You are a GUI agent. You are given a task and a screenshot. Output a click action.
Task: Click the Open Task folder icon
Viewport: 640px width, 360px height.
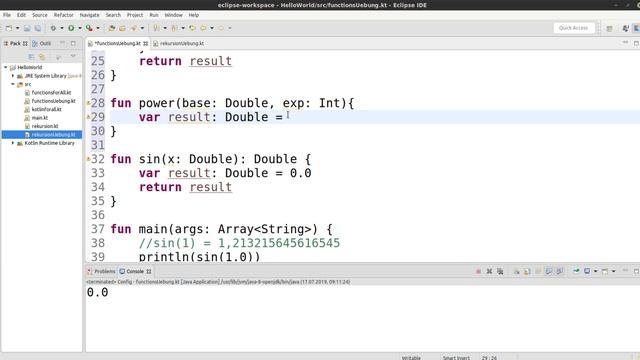click(122, 28)
